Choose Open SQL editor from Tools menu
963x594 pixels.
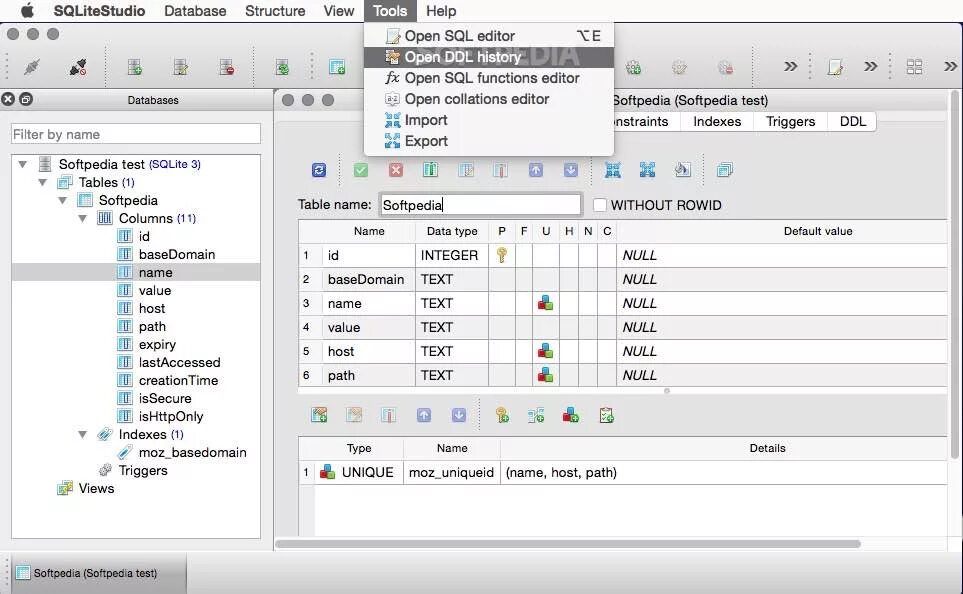click(489, 36)
